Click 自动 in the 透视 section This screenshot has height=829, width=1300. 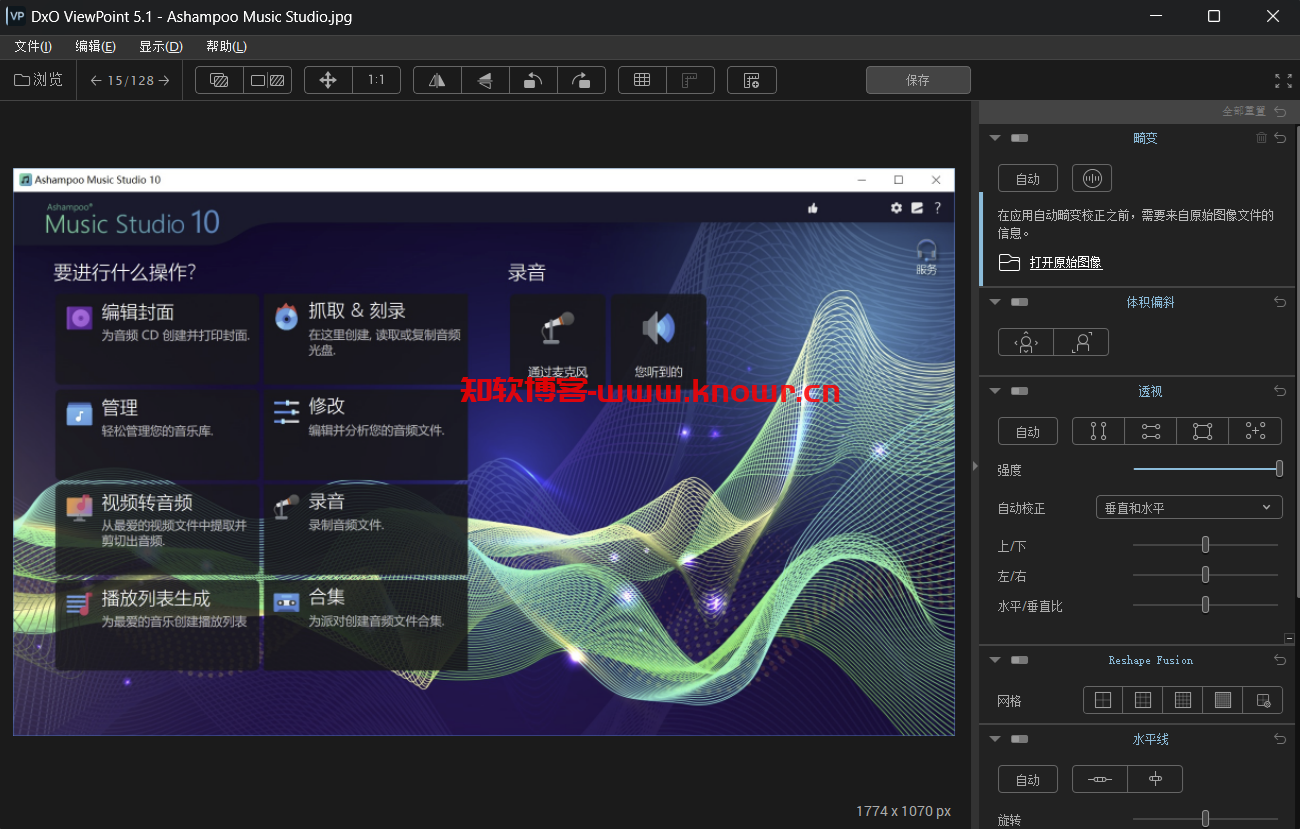(x=1028, y=431)
